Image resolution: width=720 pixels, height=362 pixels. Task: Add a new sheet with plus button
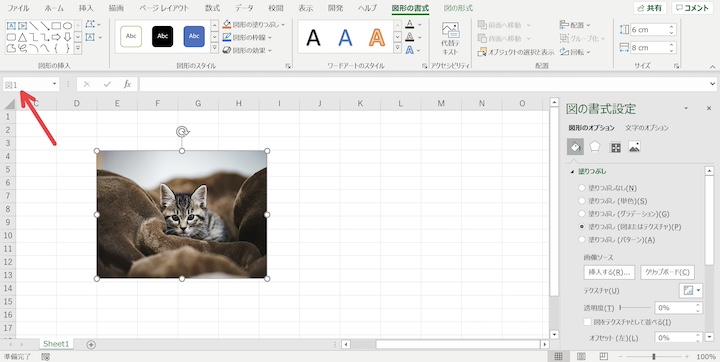91,345
